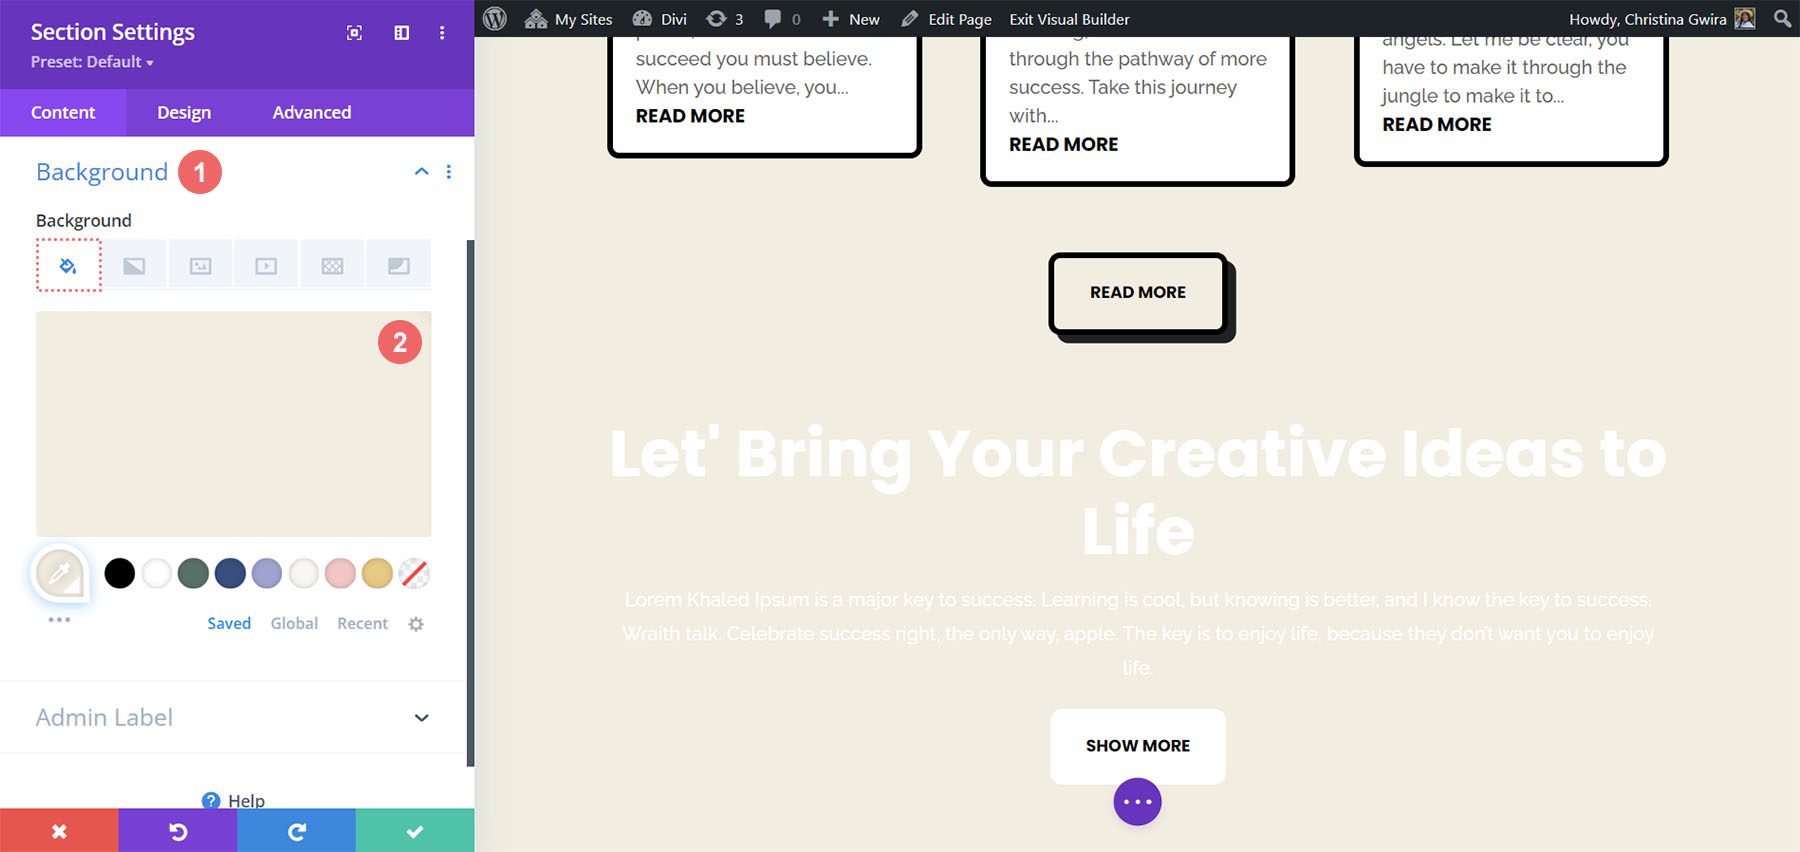Image resolution: width=1800 pixels, height=852 pixels.
Task: Toggle the snap panel to side icon
Action: (401, 33)
